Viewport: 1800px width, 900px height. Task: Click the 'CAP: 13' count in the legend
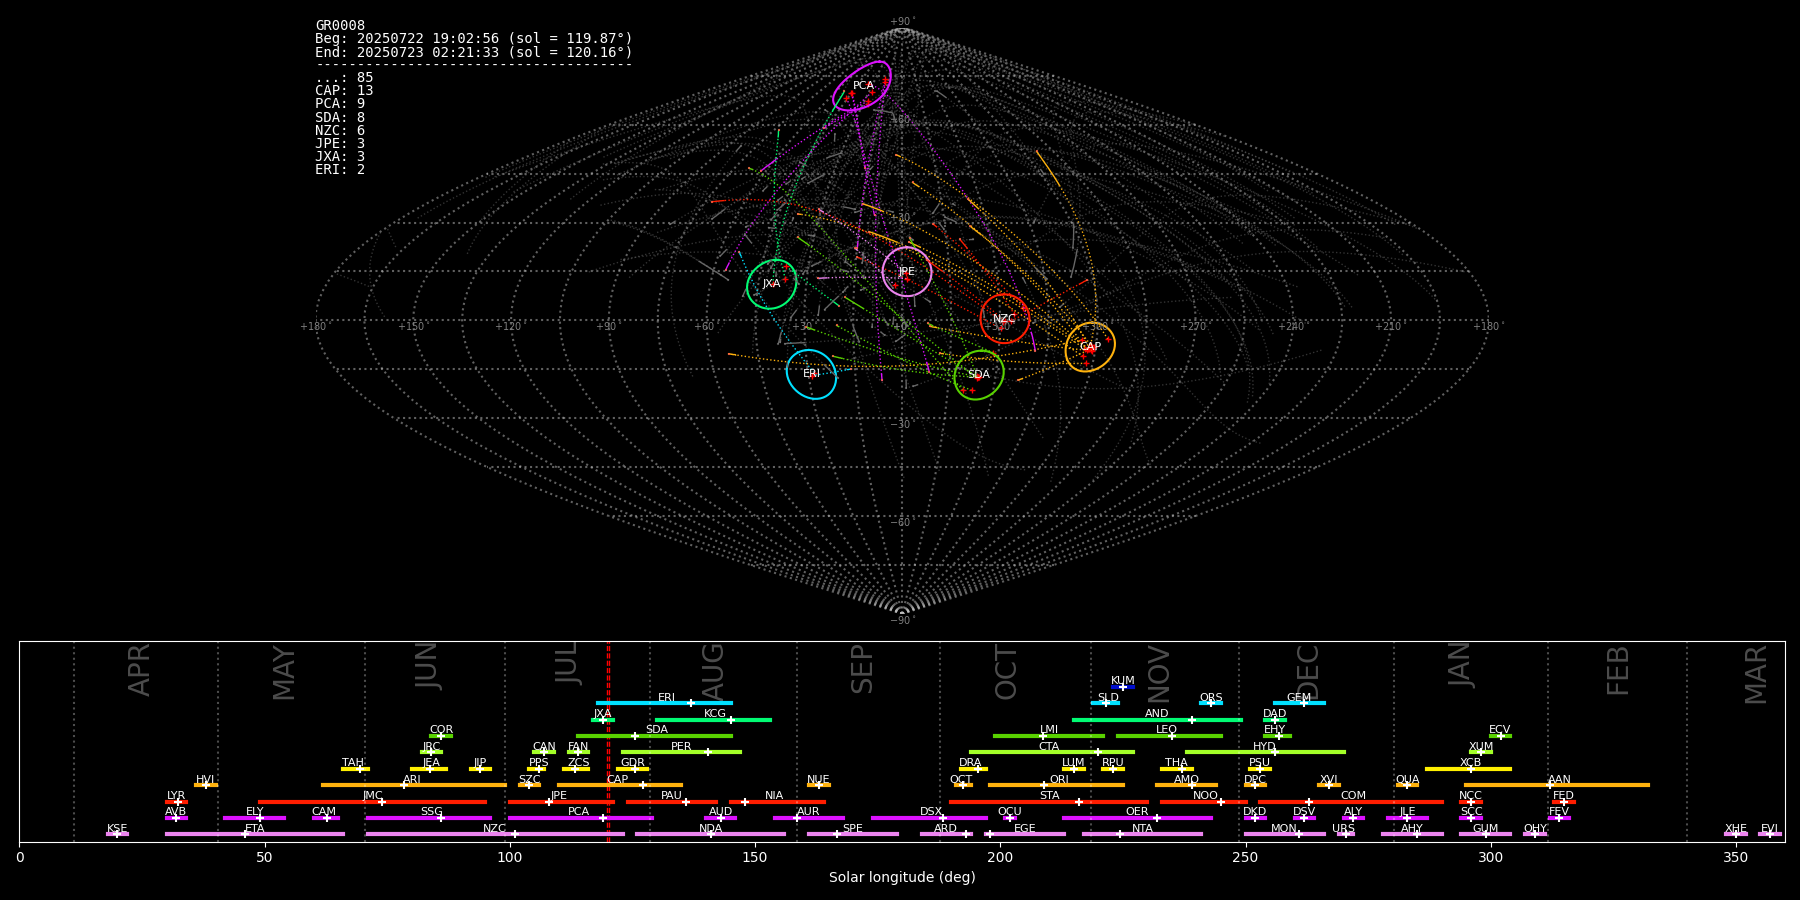coord(344,91)
